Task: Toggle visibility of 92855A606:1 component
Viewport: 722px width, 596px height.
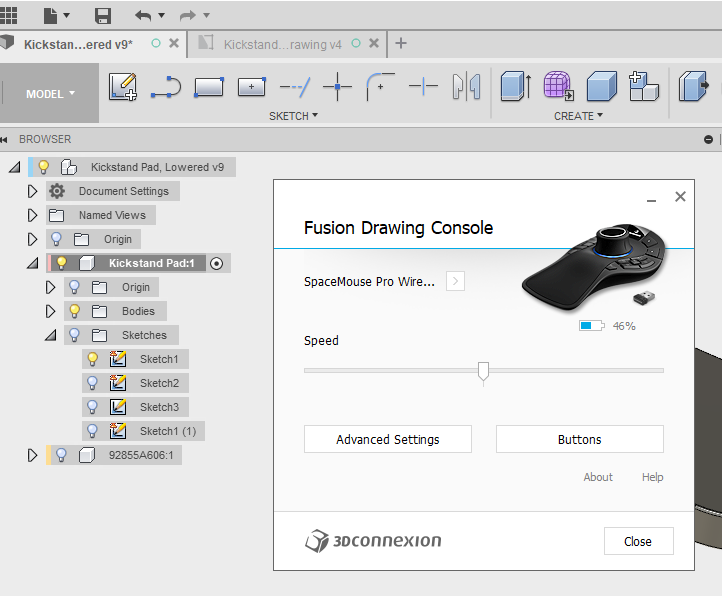Action: (61, 455)
